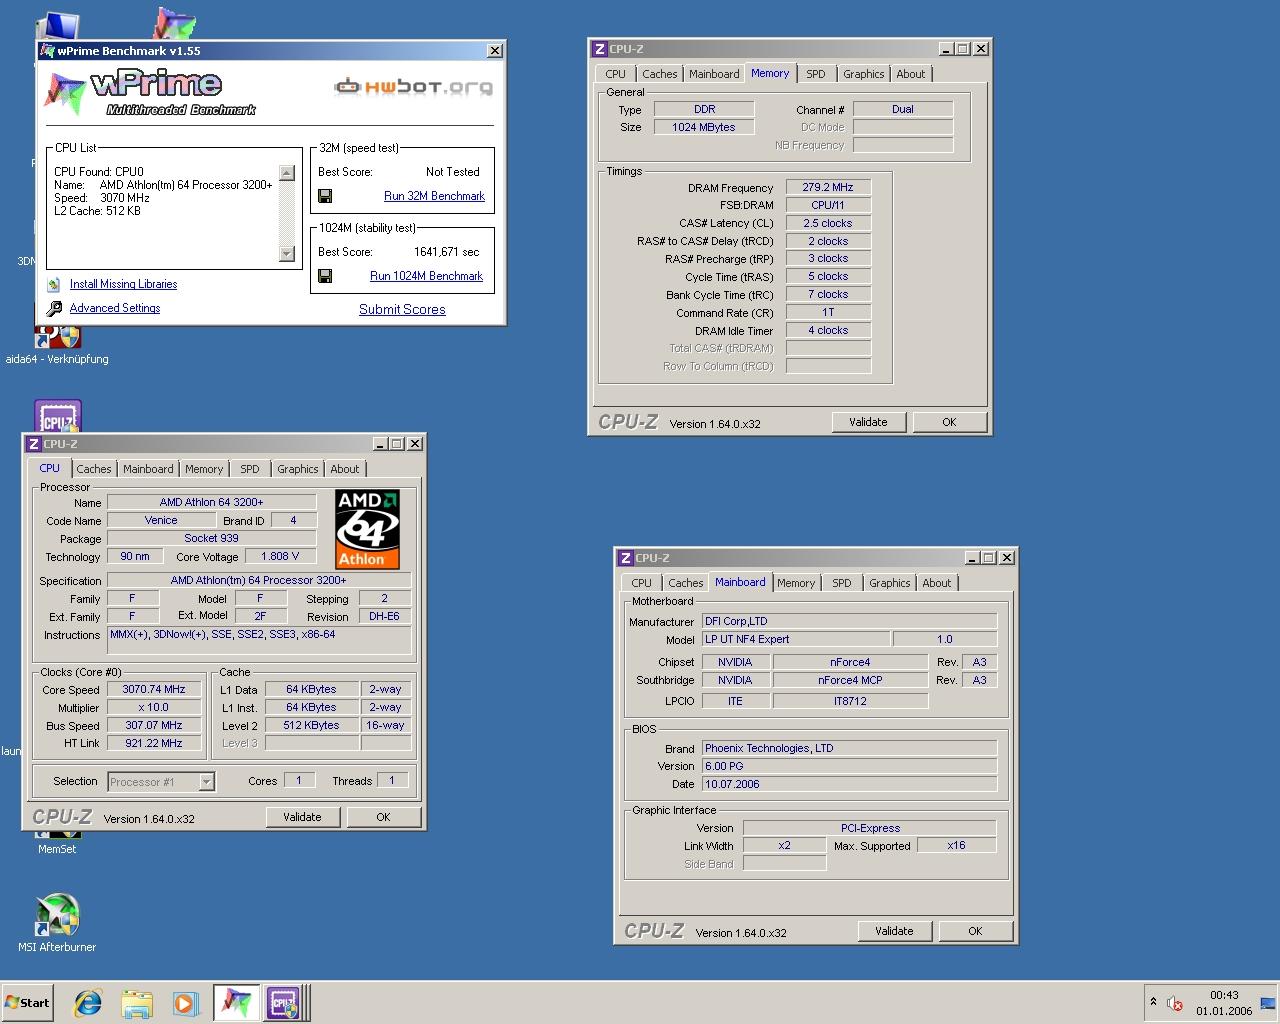This screenshot has width=1280, height=1024.
Task: Click the CAS# Latency value 2.5 clocks
Action: [x=828, y=223]
